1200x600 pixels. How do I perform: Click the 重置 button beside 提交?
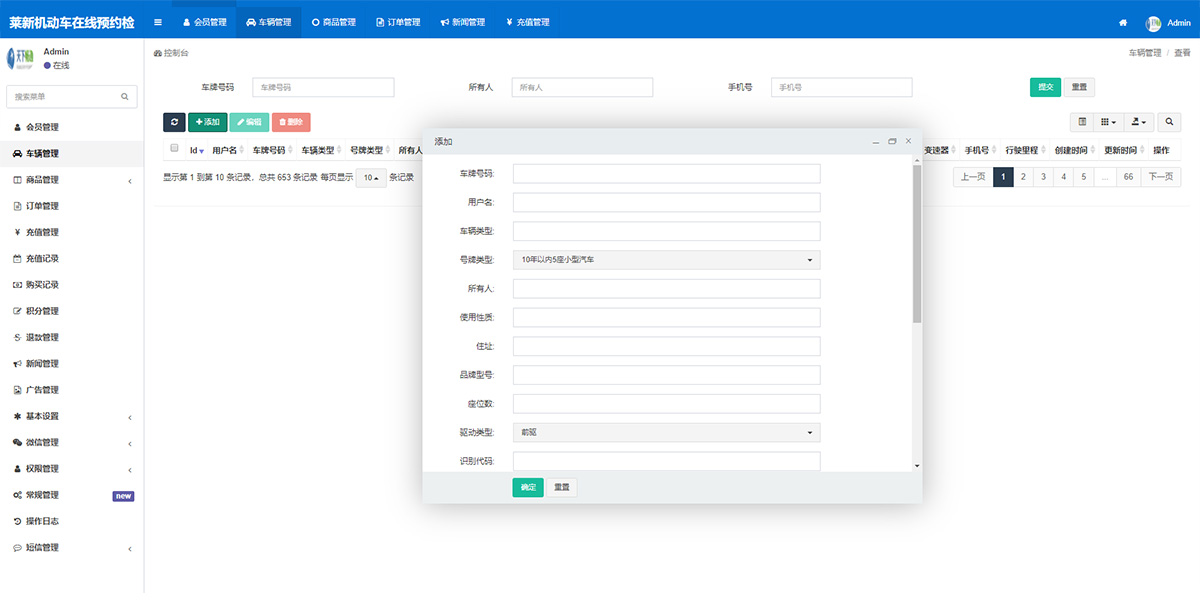(1079, 87)
